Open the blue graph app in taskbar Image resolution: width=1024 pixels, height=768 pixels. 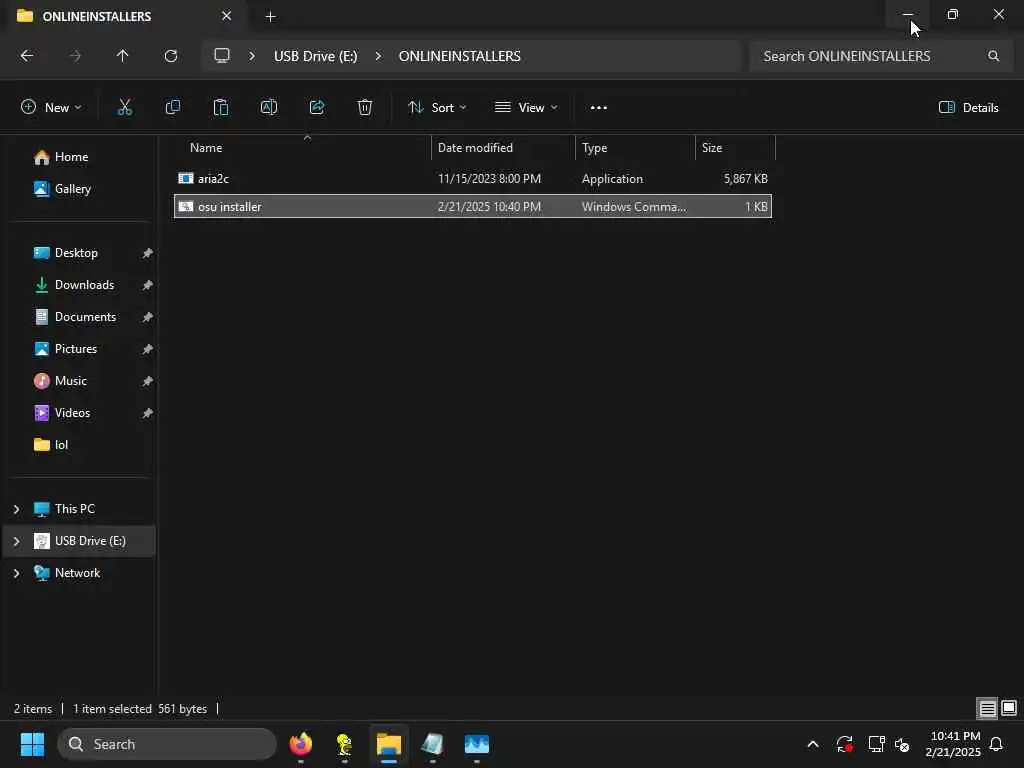click(477, 744)
